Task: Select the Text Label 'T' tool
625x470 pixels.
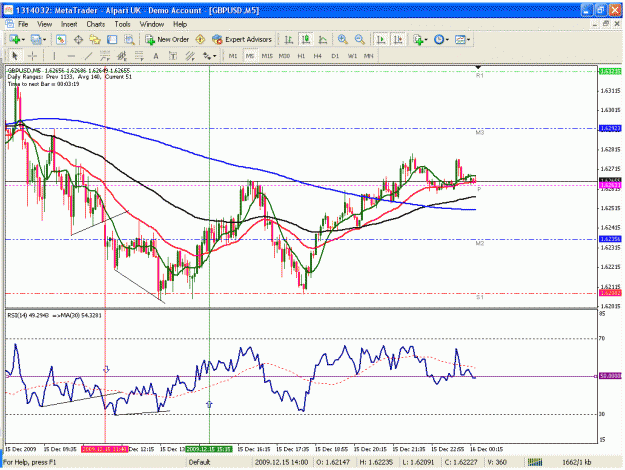Action: coord(173,56)
